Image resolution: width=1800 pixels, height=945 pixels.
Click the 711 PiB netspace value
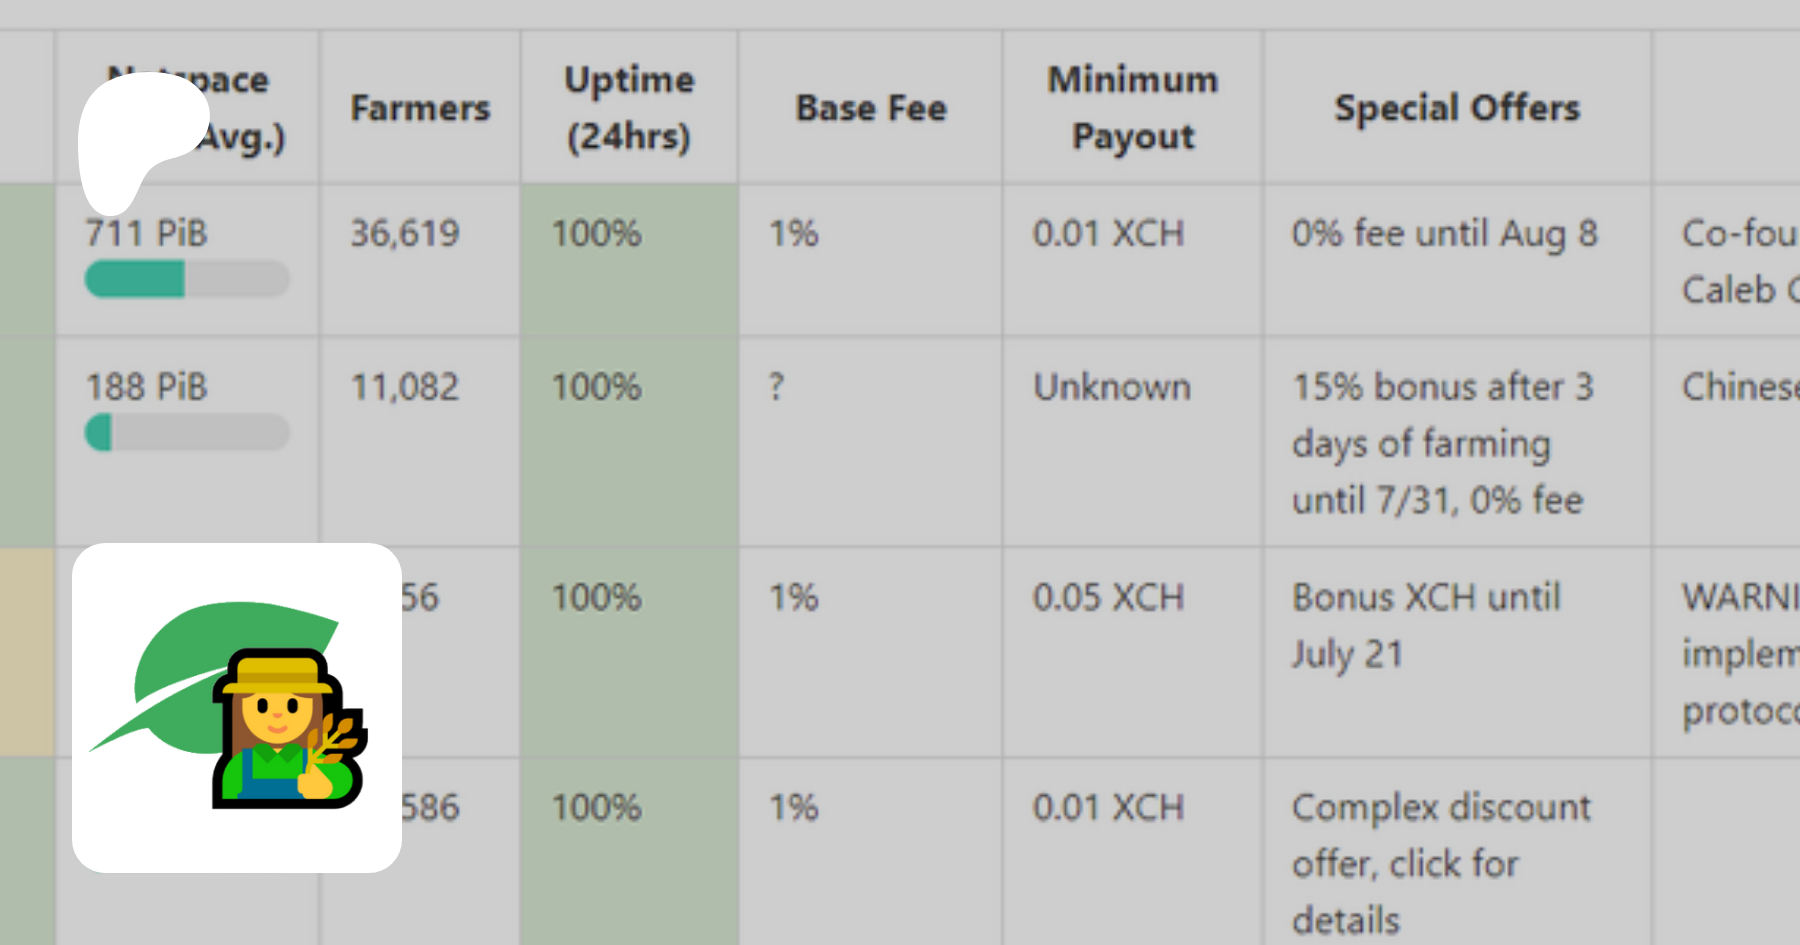(146, 234)
